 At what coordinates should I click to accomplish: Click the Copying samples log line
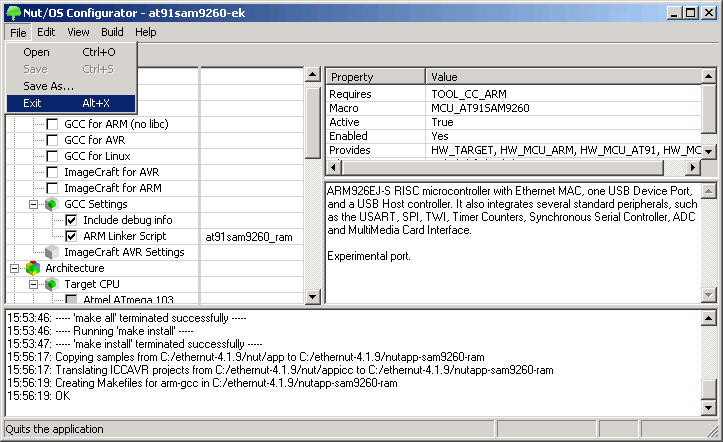click(x=246, y=357)
